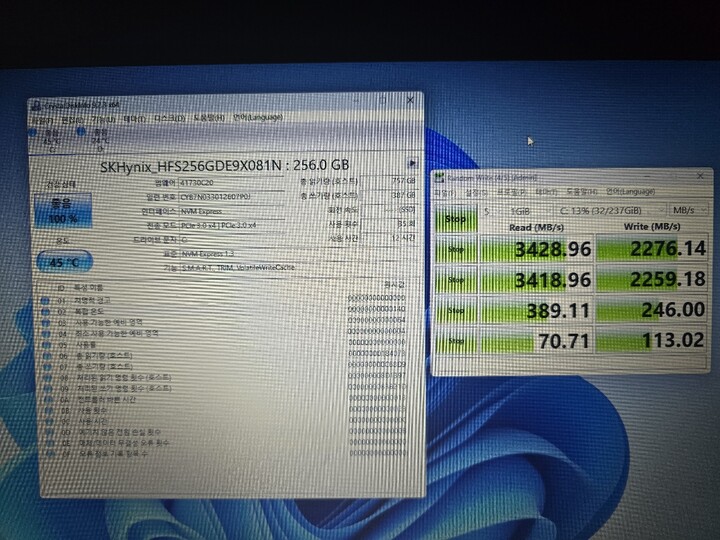Click the next-disk arrow beside the SKHynix title
This screenshot has width=720, height=540.
[412, 163]
